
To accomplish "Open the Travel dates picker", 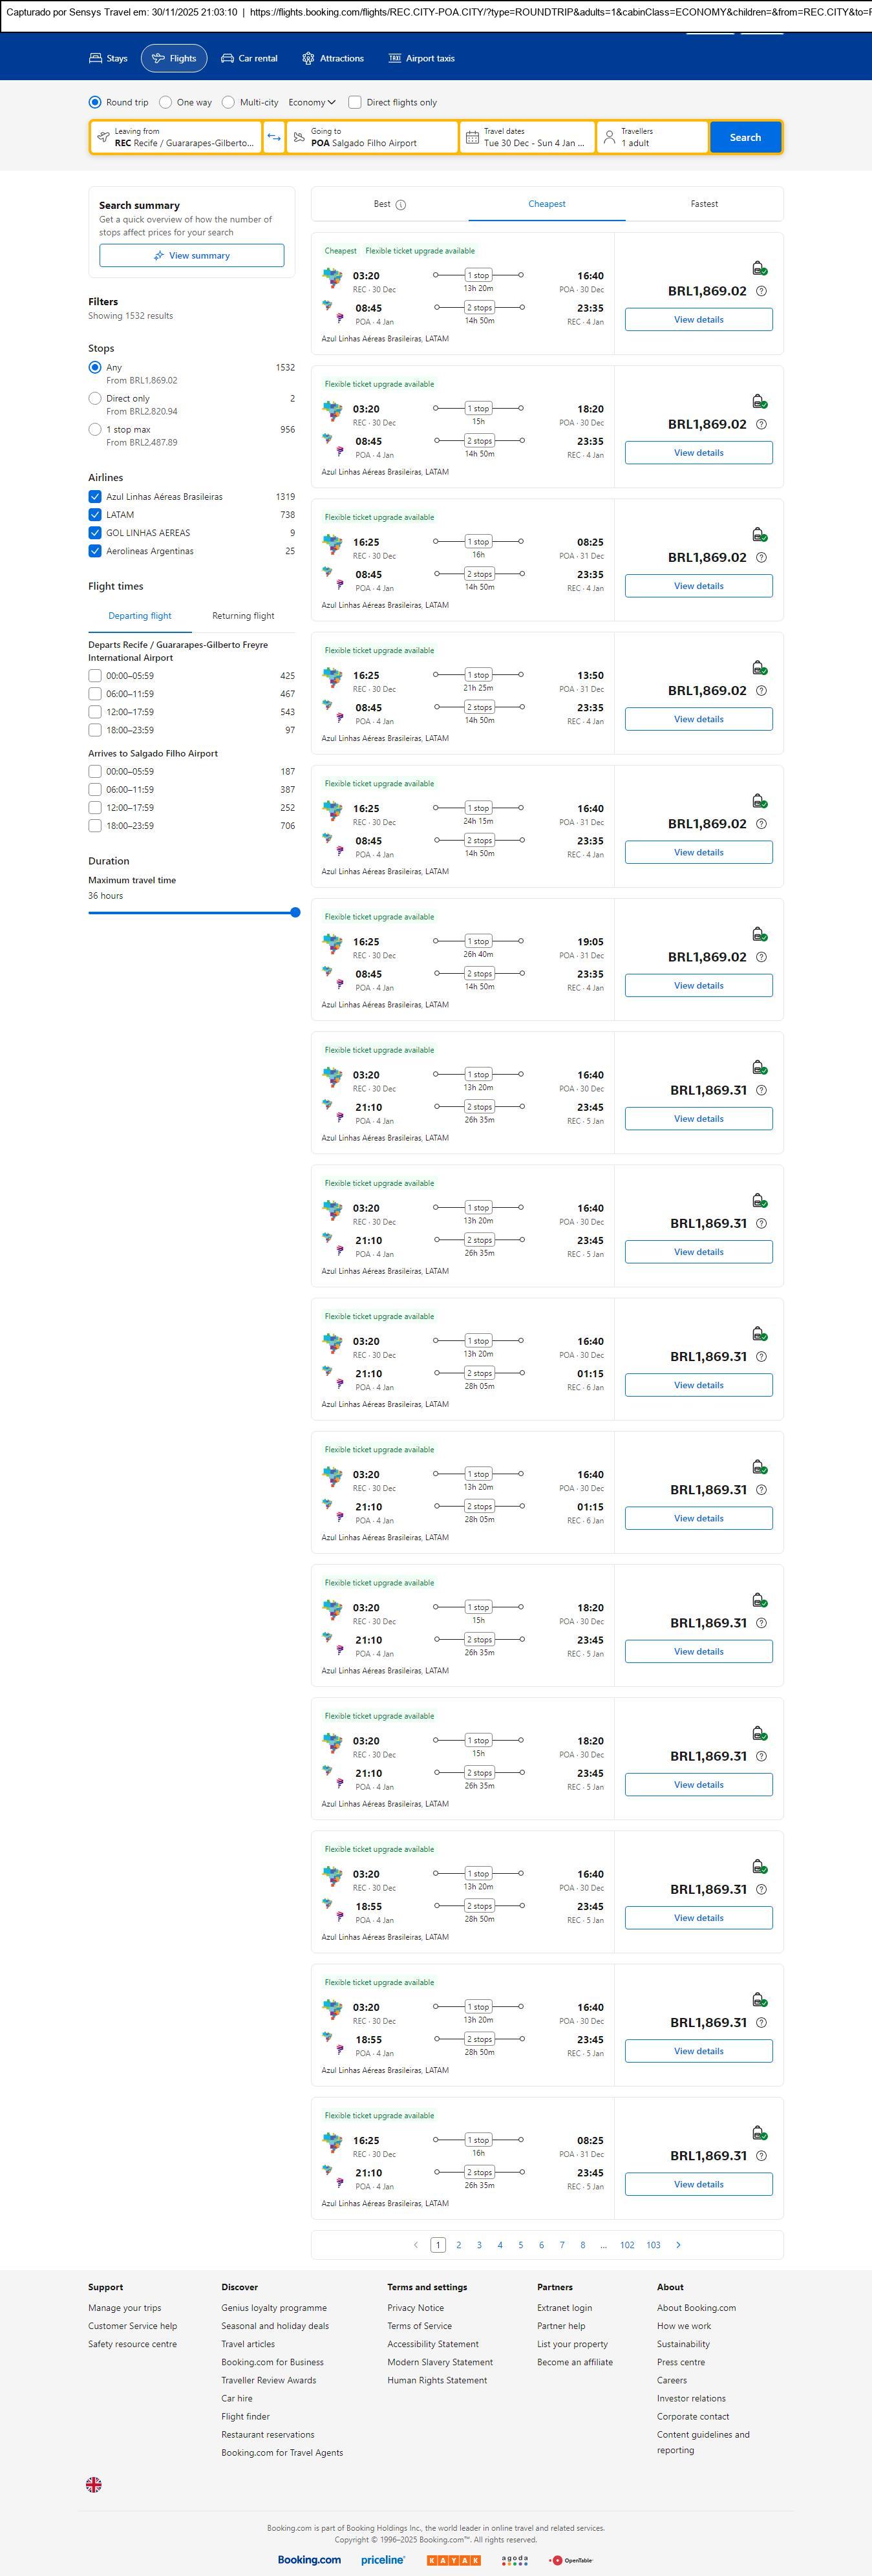I will [528, 137].
